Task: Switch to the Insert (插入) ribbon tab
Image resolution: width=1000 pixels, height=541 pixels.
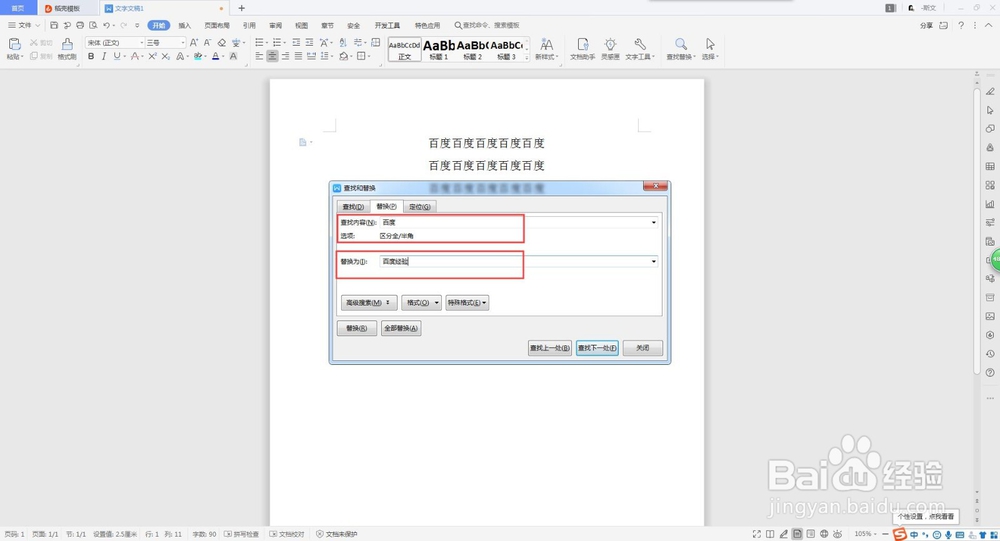Action: (x=184, y=26)
